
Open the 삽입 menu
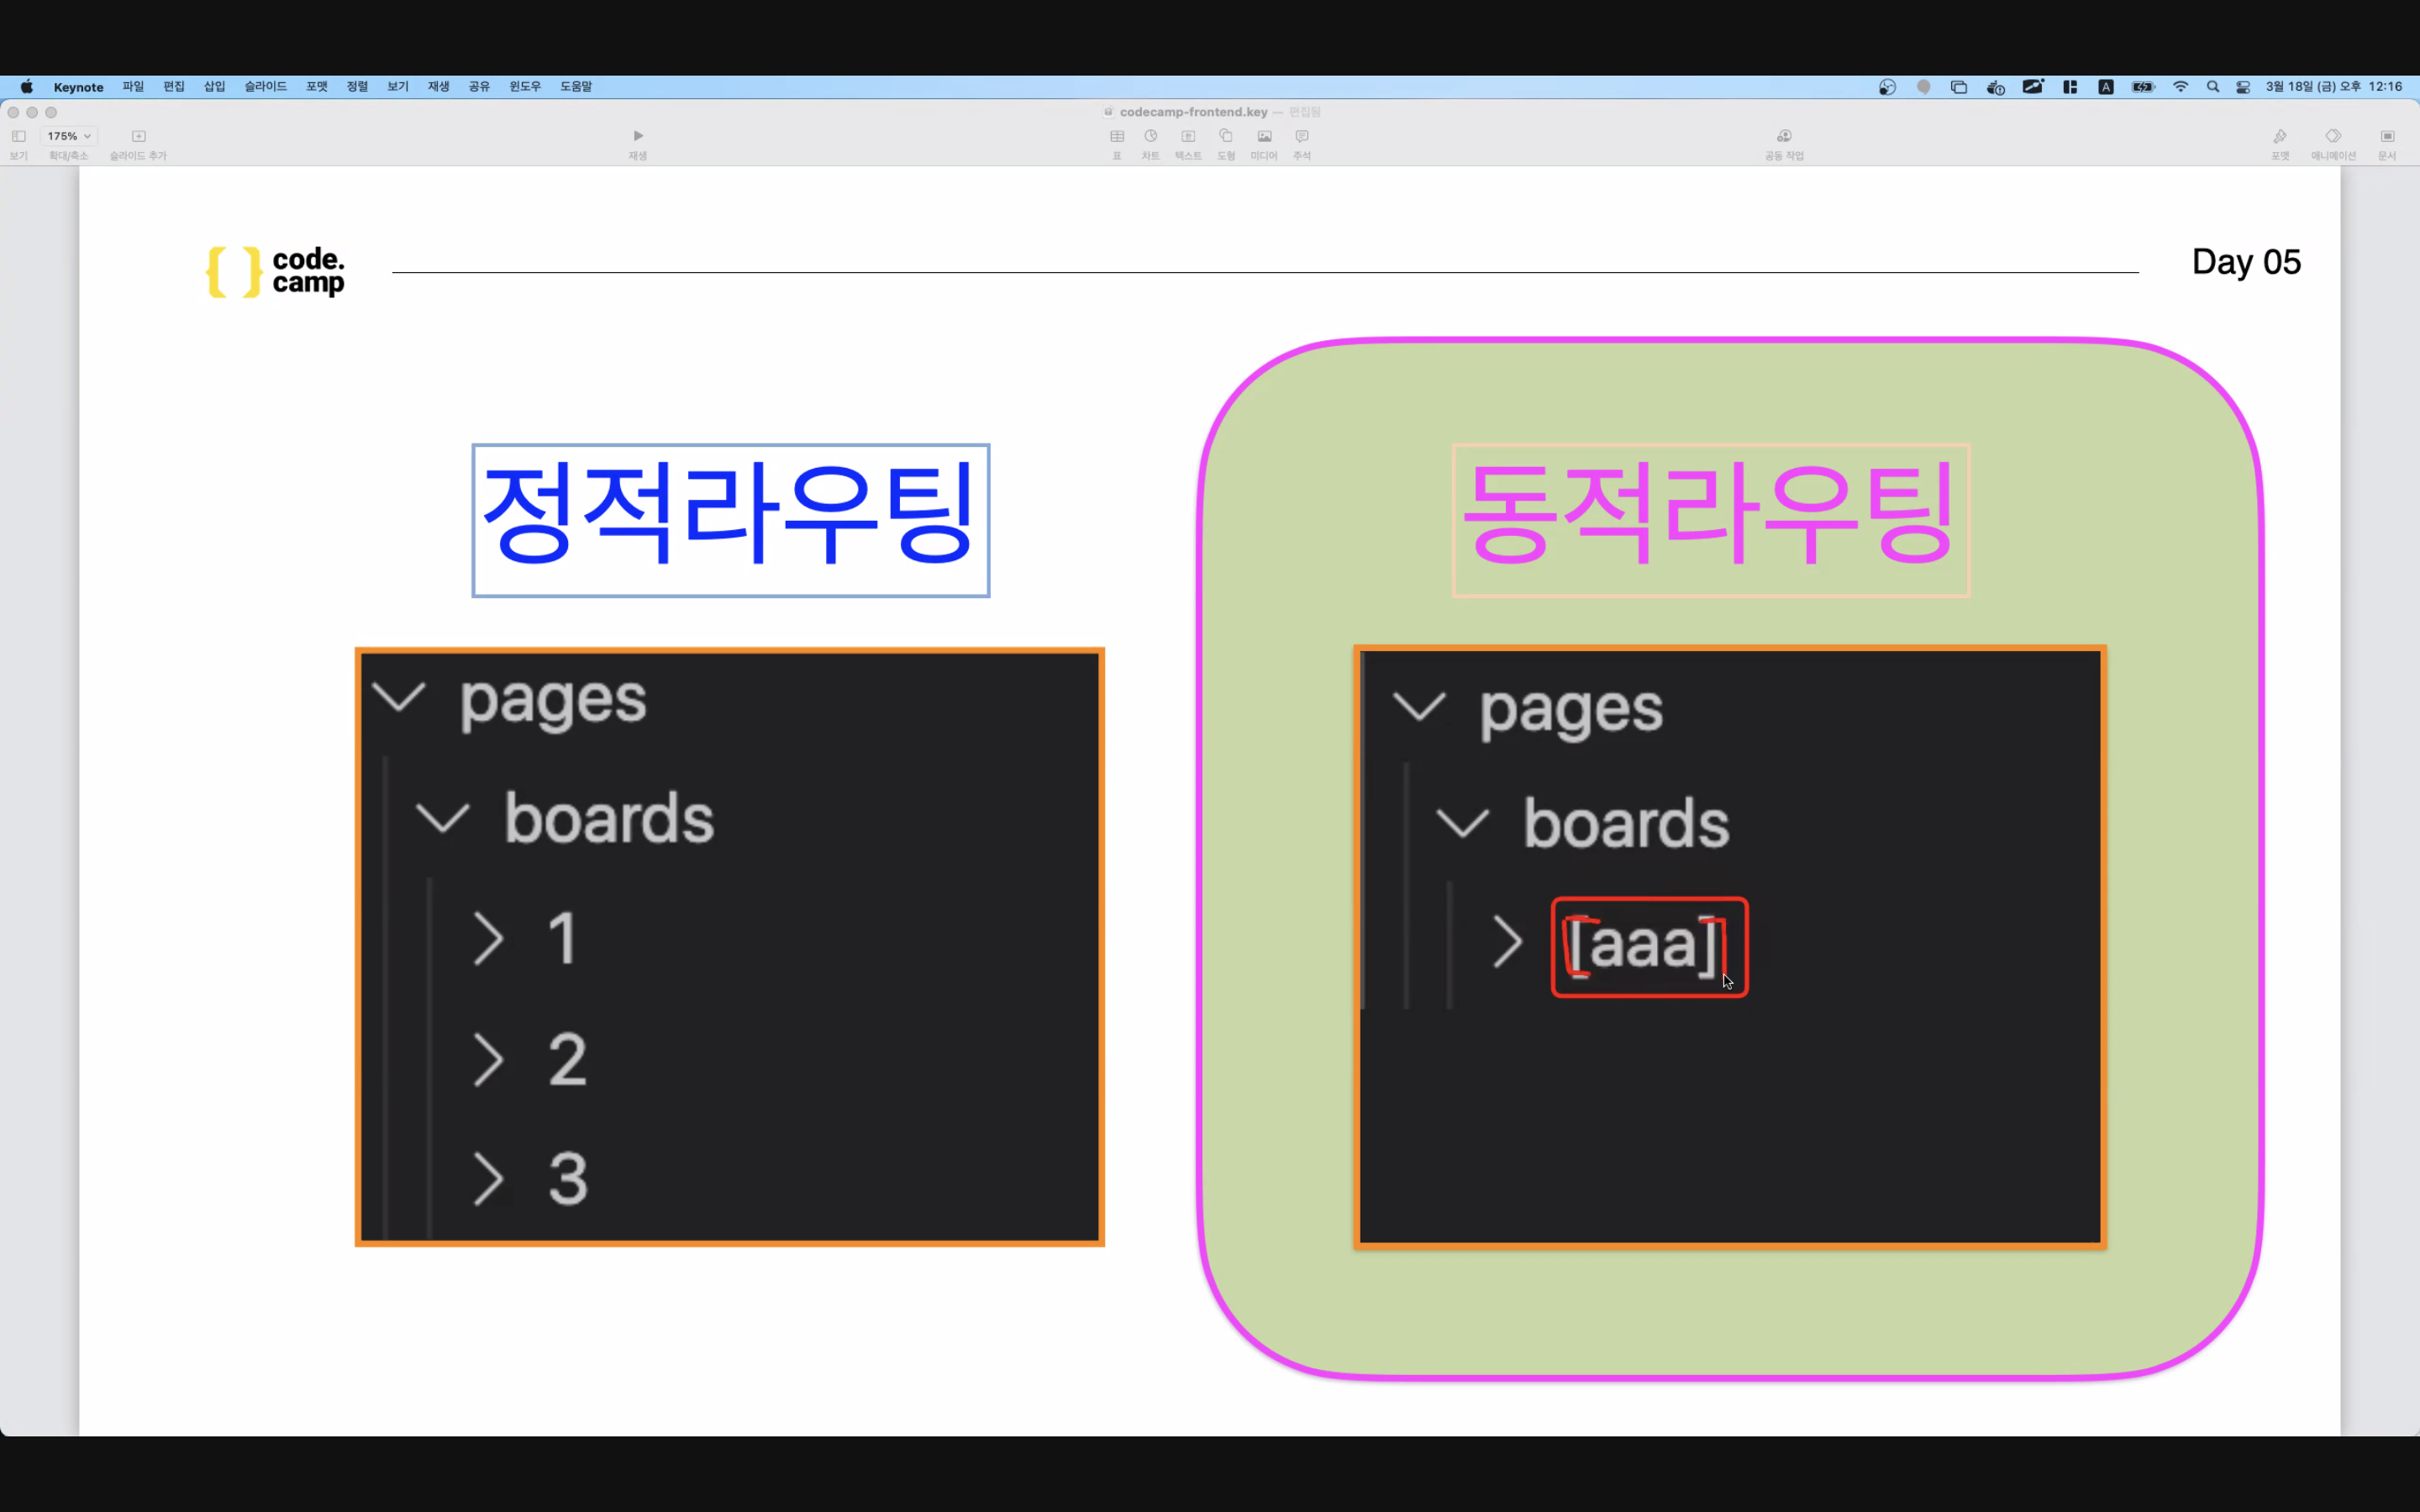click(x=215, y=87)
